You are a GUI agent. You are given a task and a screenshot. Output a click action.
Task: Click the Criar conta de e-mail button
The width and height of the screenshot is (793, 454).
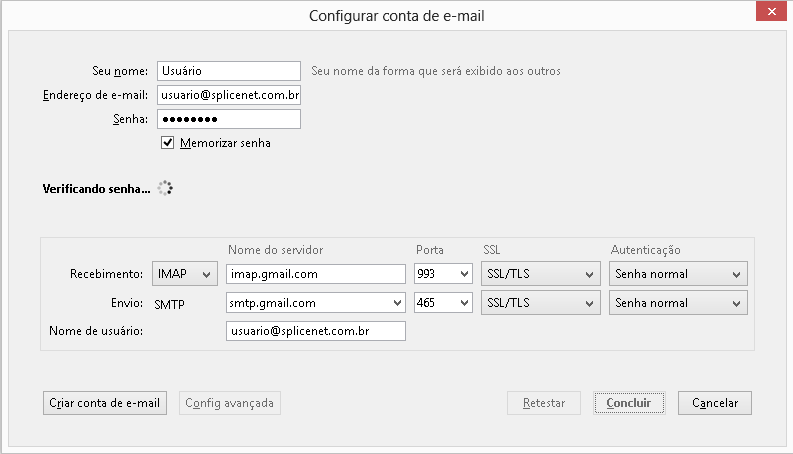click(105, 403)
